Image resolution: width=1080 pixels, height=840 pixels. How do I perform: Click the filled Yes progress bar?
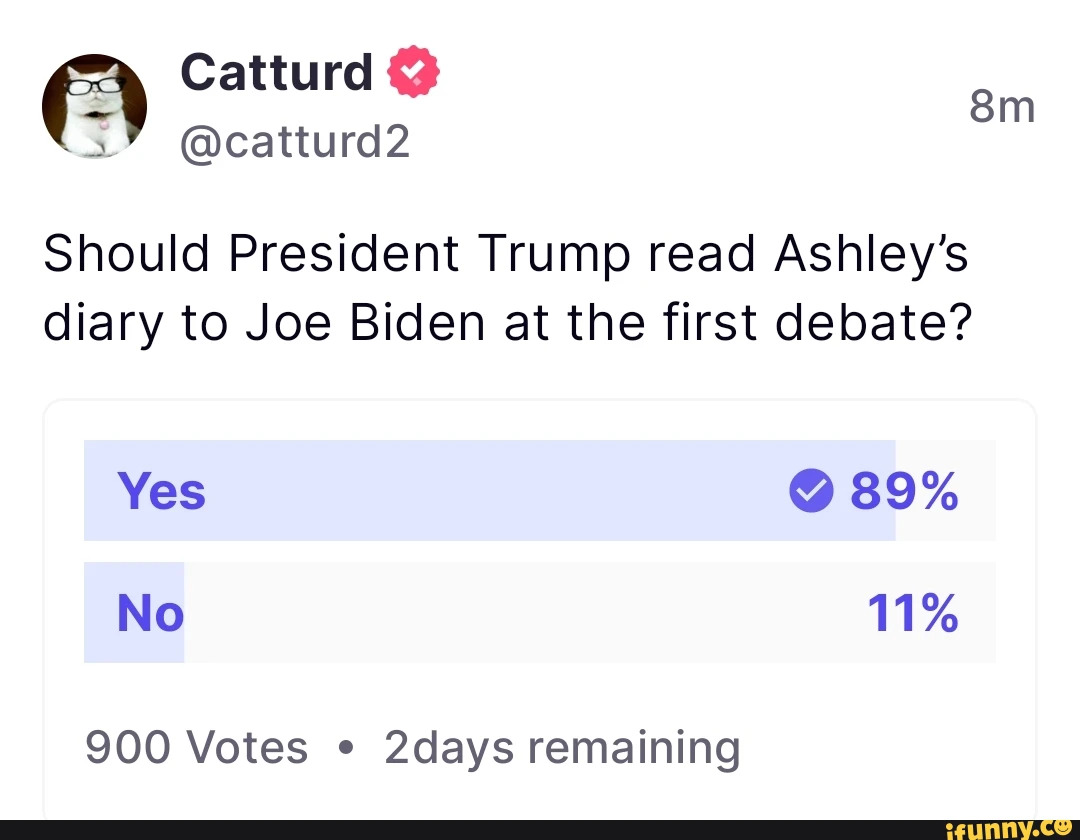pyautogui.click(x=490, y=490)
